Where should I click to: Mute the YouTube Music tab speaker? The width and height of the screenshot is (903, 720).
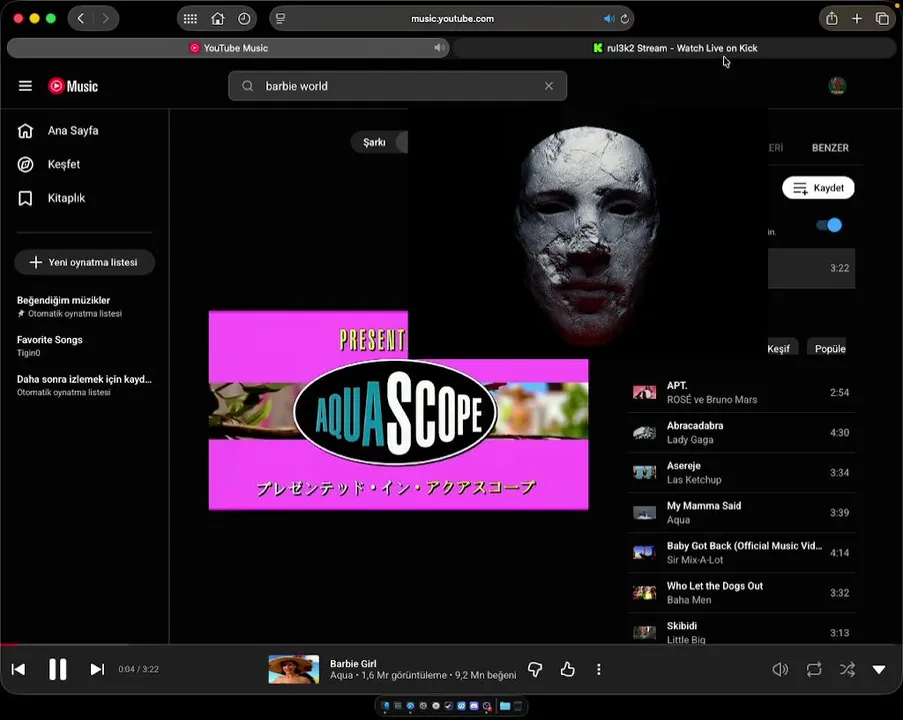pos(439,48)
